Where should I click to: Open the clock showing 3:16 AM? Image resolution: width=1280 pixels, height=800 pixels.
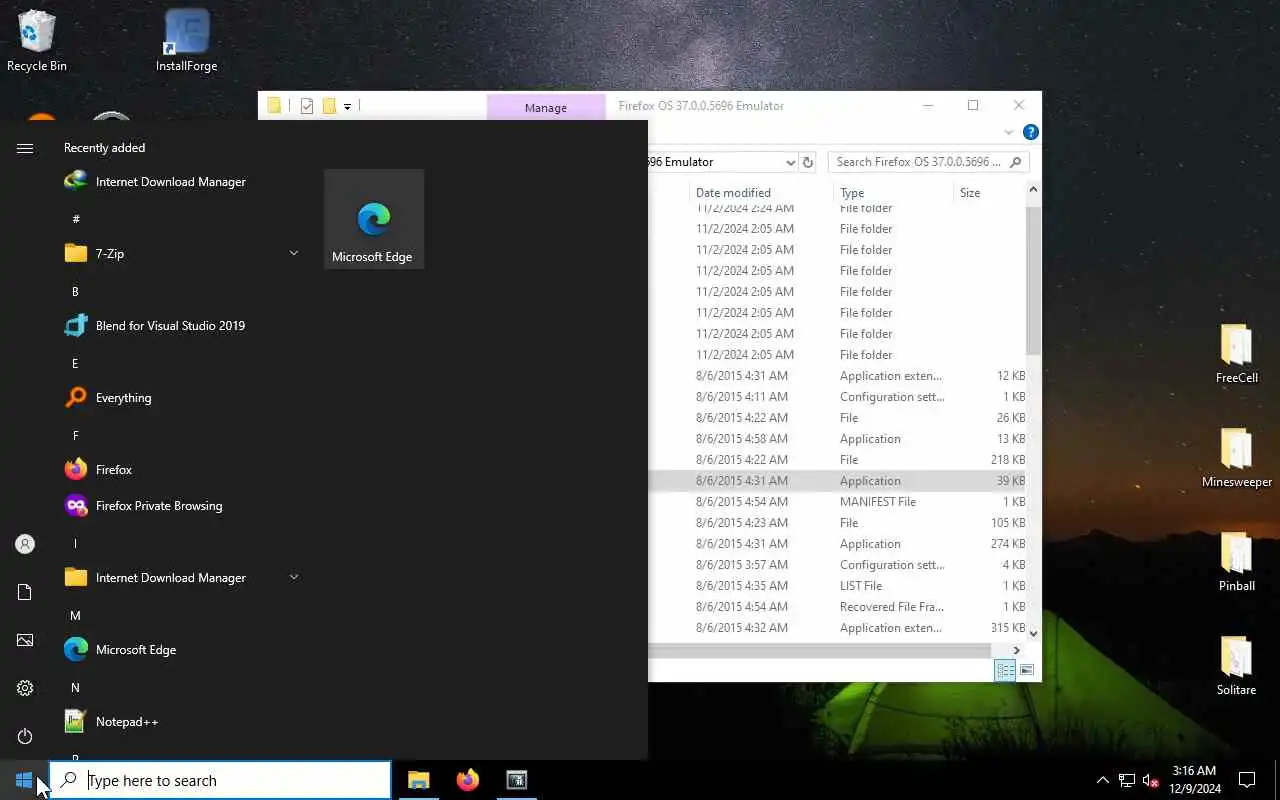(x=1195, y=780)
